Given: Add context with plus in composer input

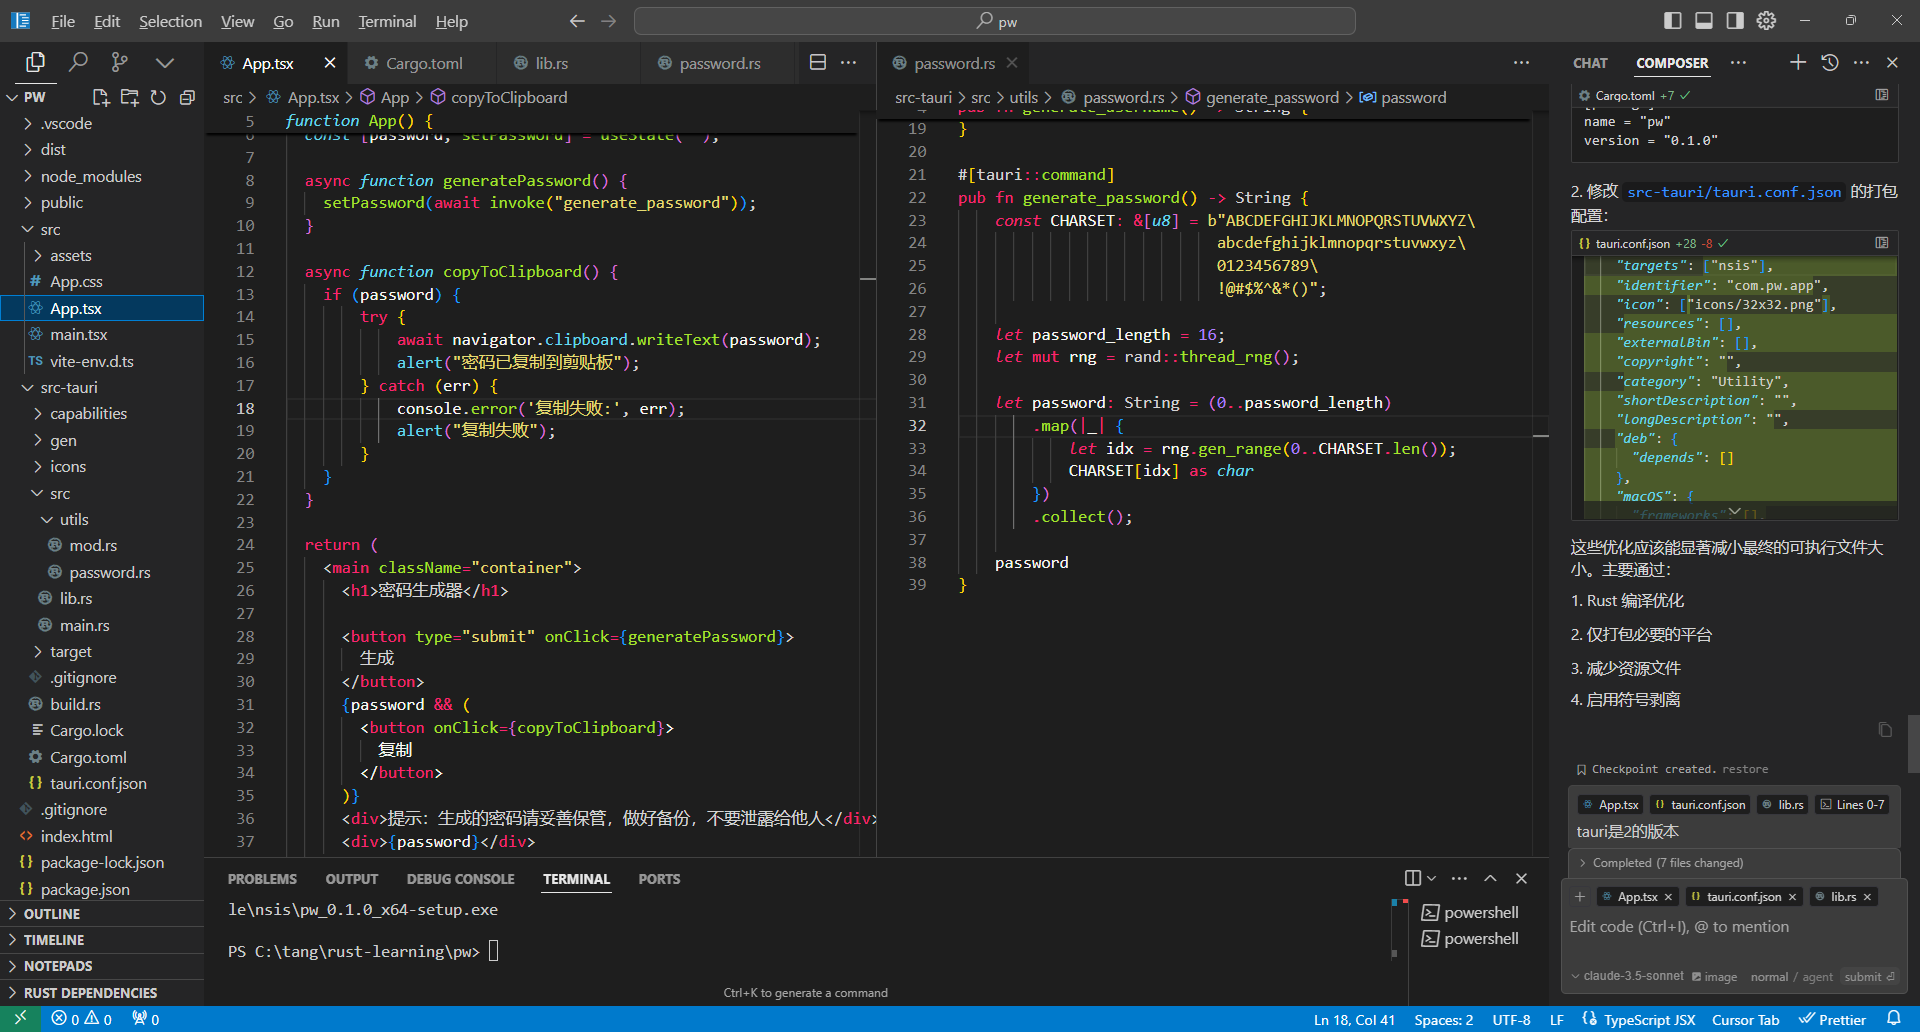Looking at the screenshot, I should (x=1580, y=897).
